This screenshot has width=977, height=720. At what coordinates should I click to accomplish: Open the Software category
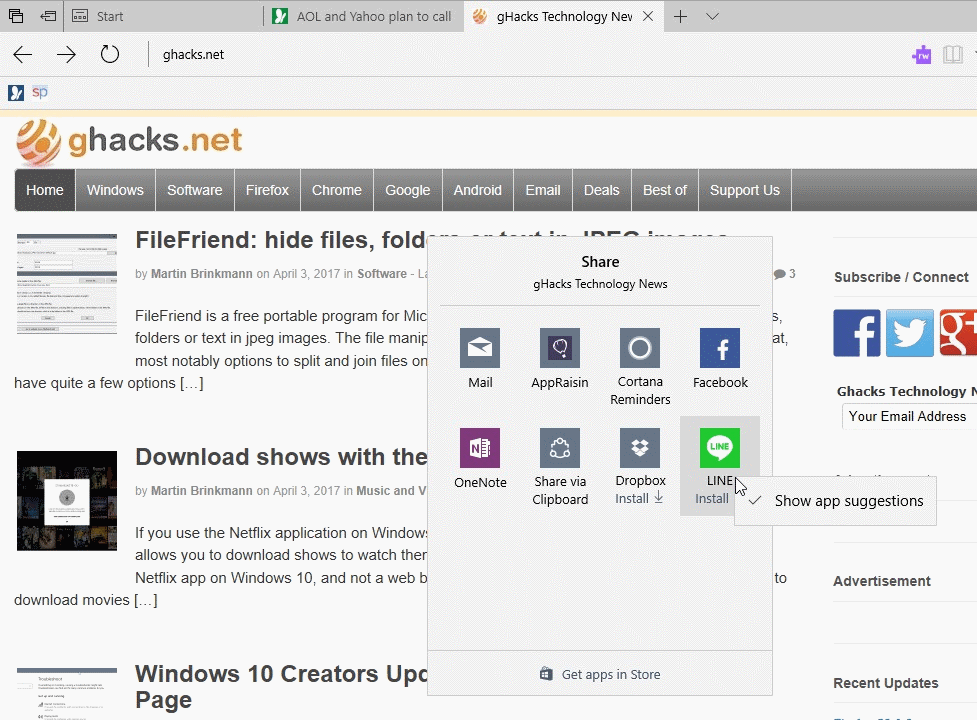(x=194, y=190)
